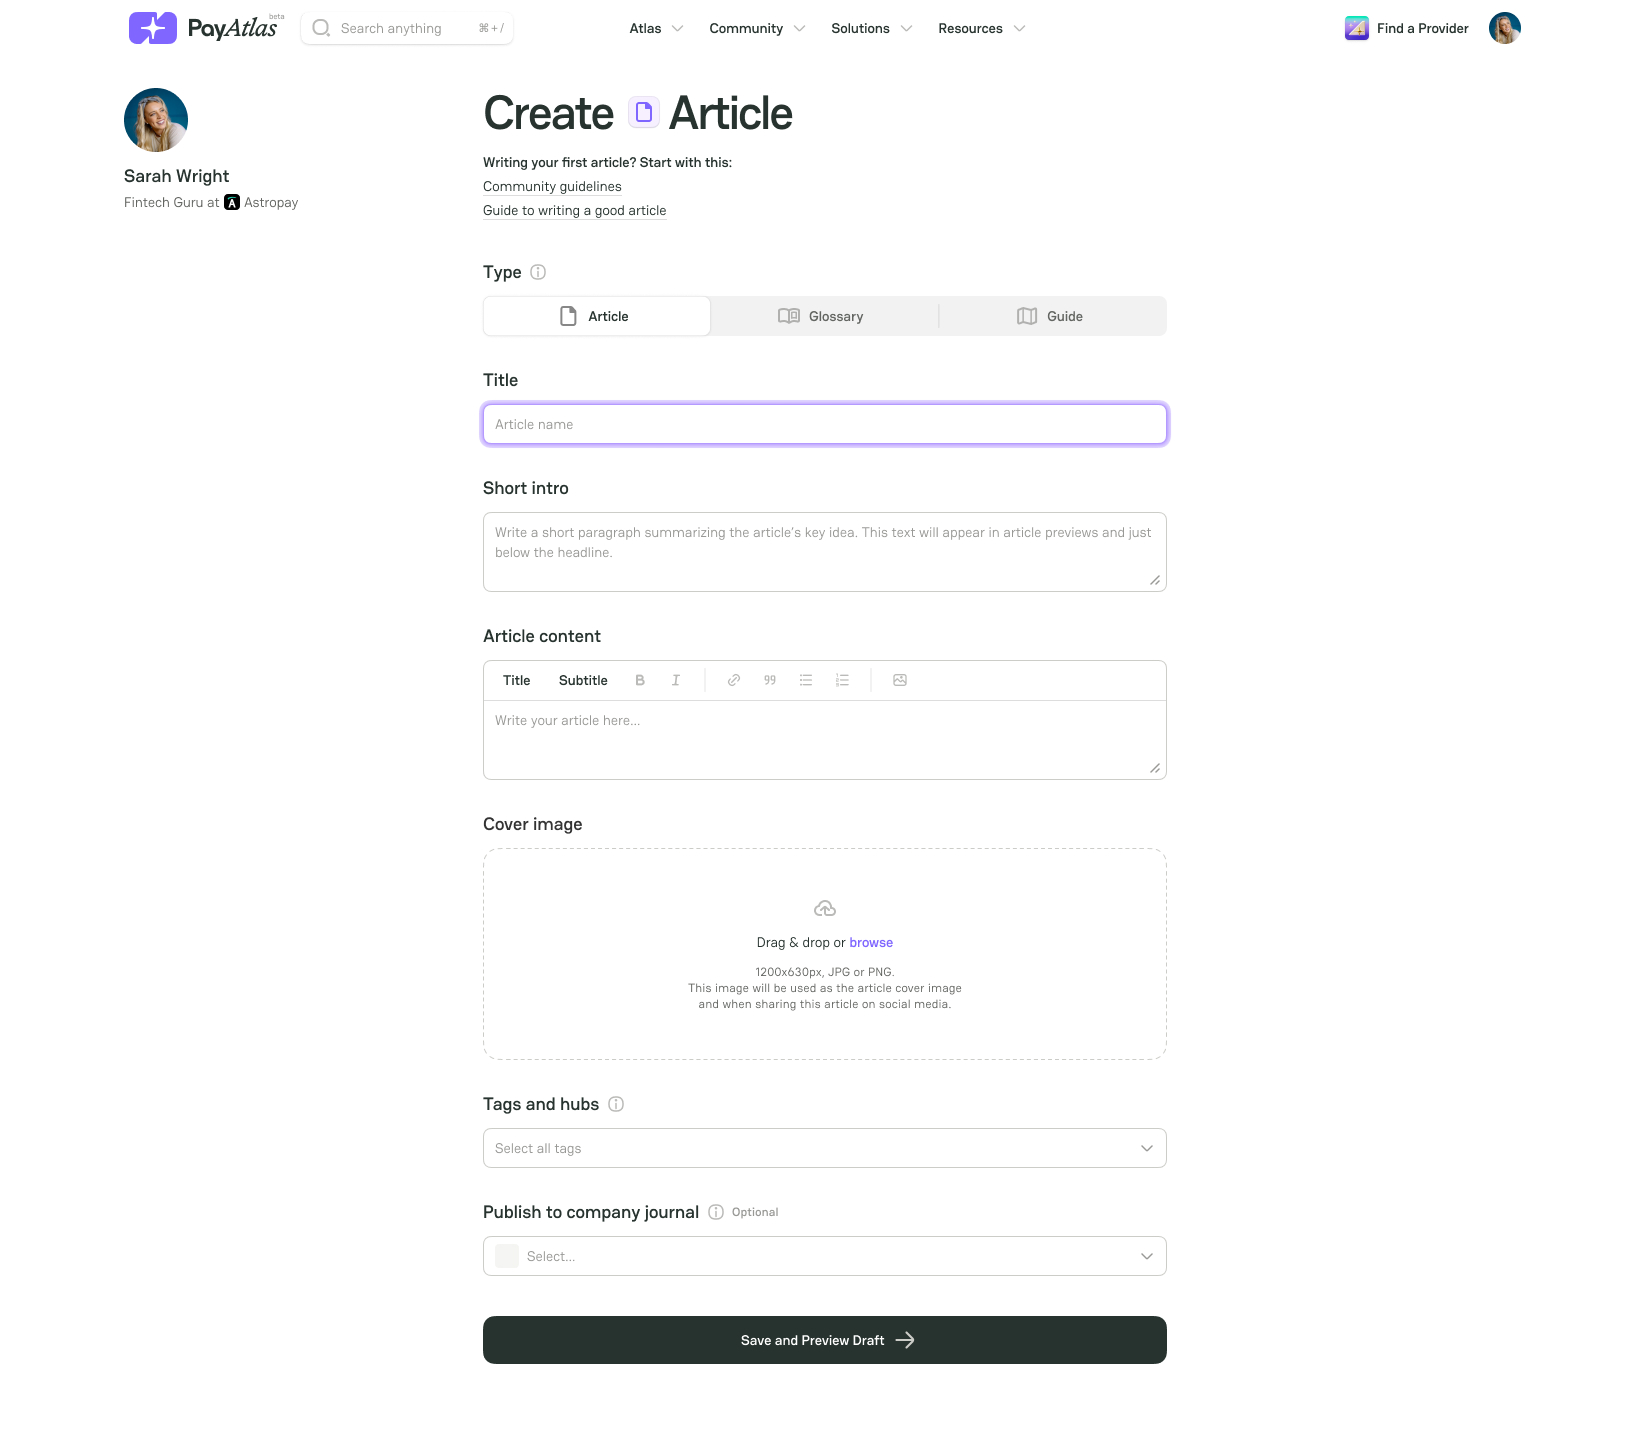Insert a block quote in the article
Image resolution: width=1650 pixels, height=1439 pixels.
click(x=770, y=680)
